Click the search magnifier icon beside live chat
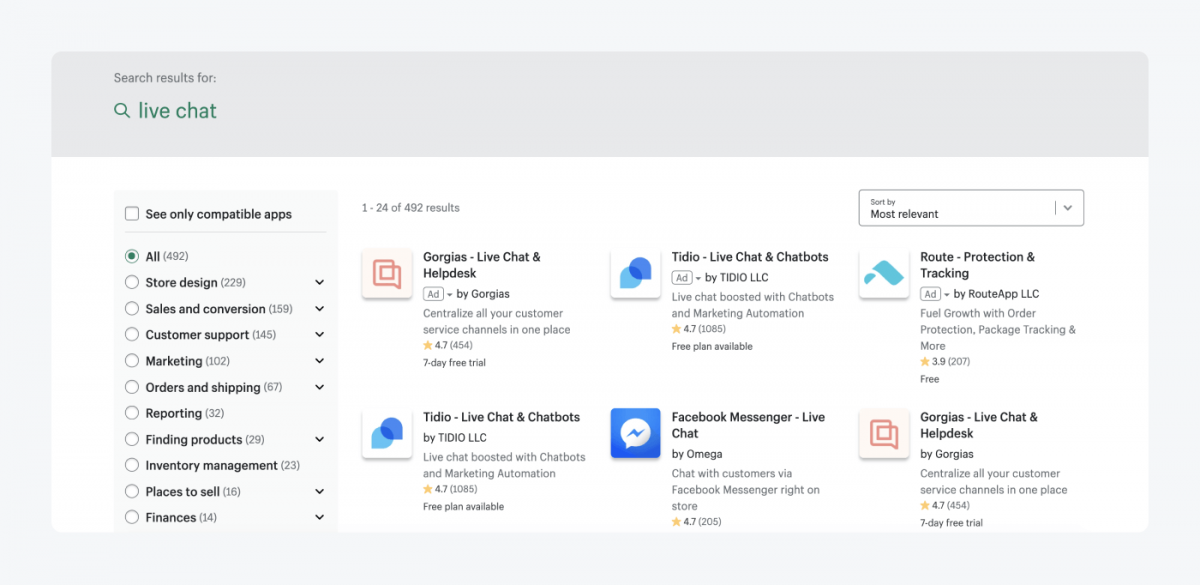1200x585 pixels. pyautogui.click(x=122, y=111)
